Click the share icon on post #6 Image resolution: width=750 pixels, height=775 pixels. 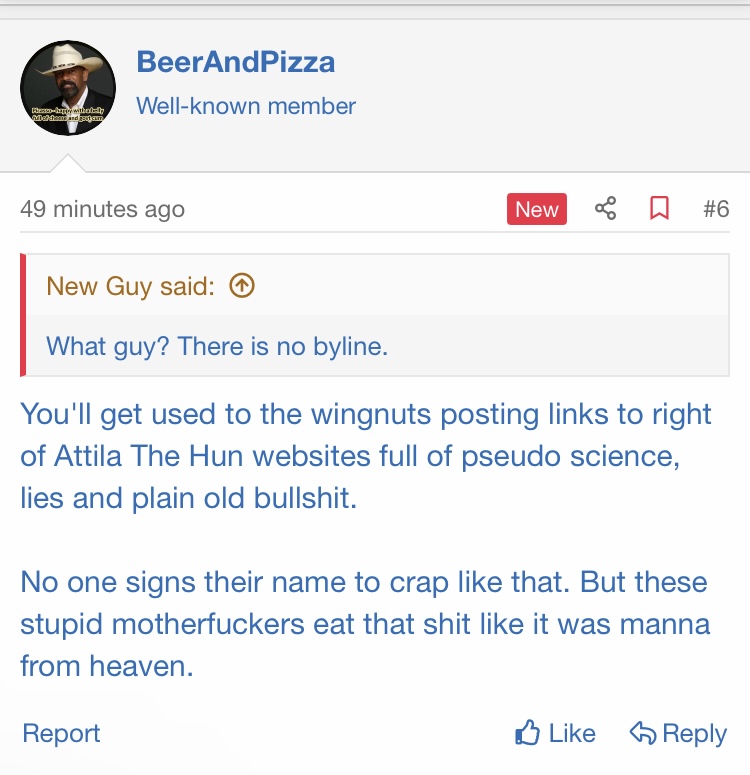pyautogui.click(x=606, y=209)
